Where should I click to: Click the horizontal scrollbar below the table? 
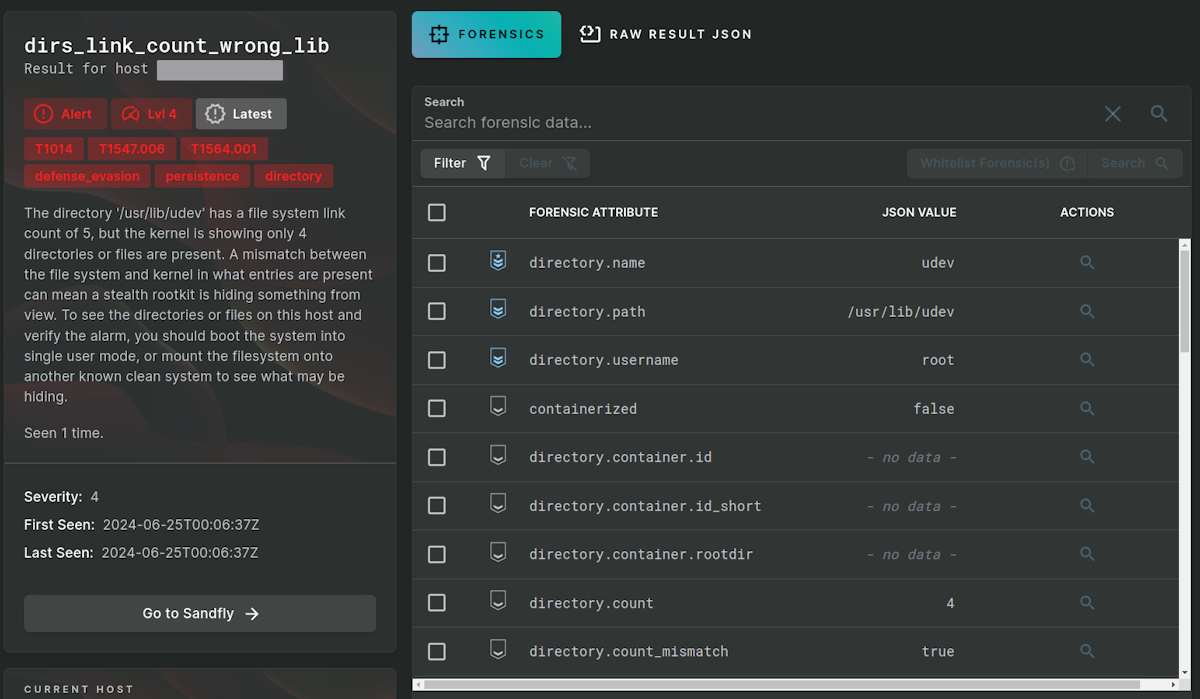point(790,686)
